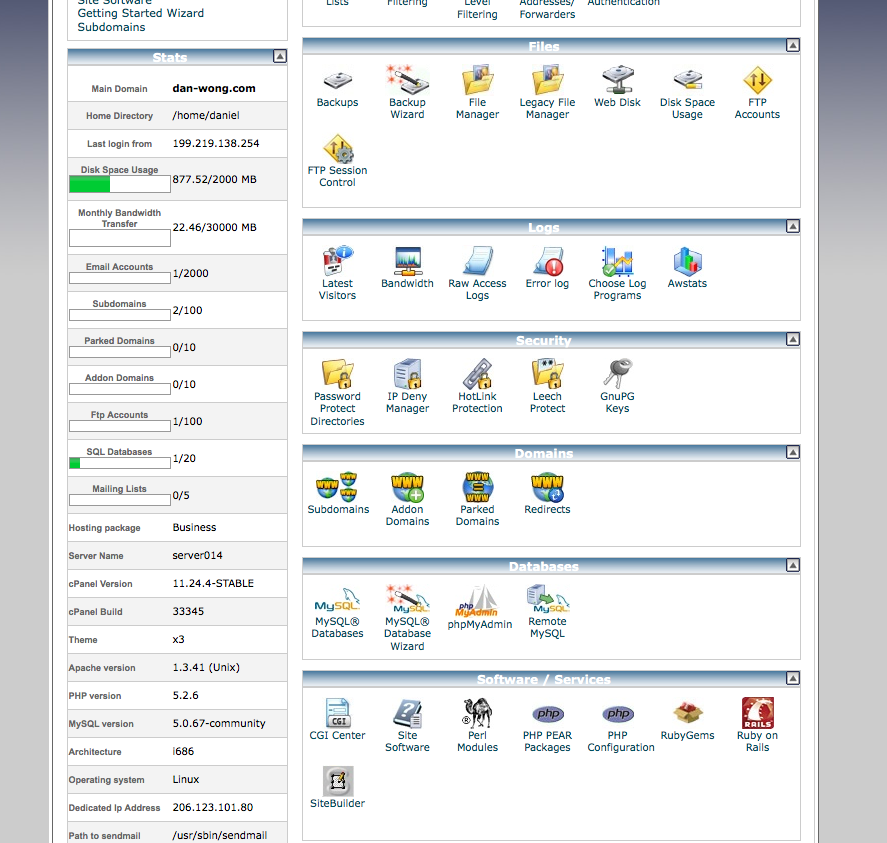Open PHP Configuration icon
The height and width of the screenshot is (843, 887).
pyautogui.click(x=617, y=714)
